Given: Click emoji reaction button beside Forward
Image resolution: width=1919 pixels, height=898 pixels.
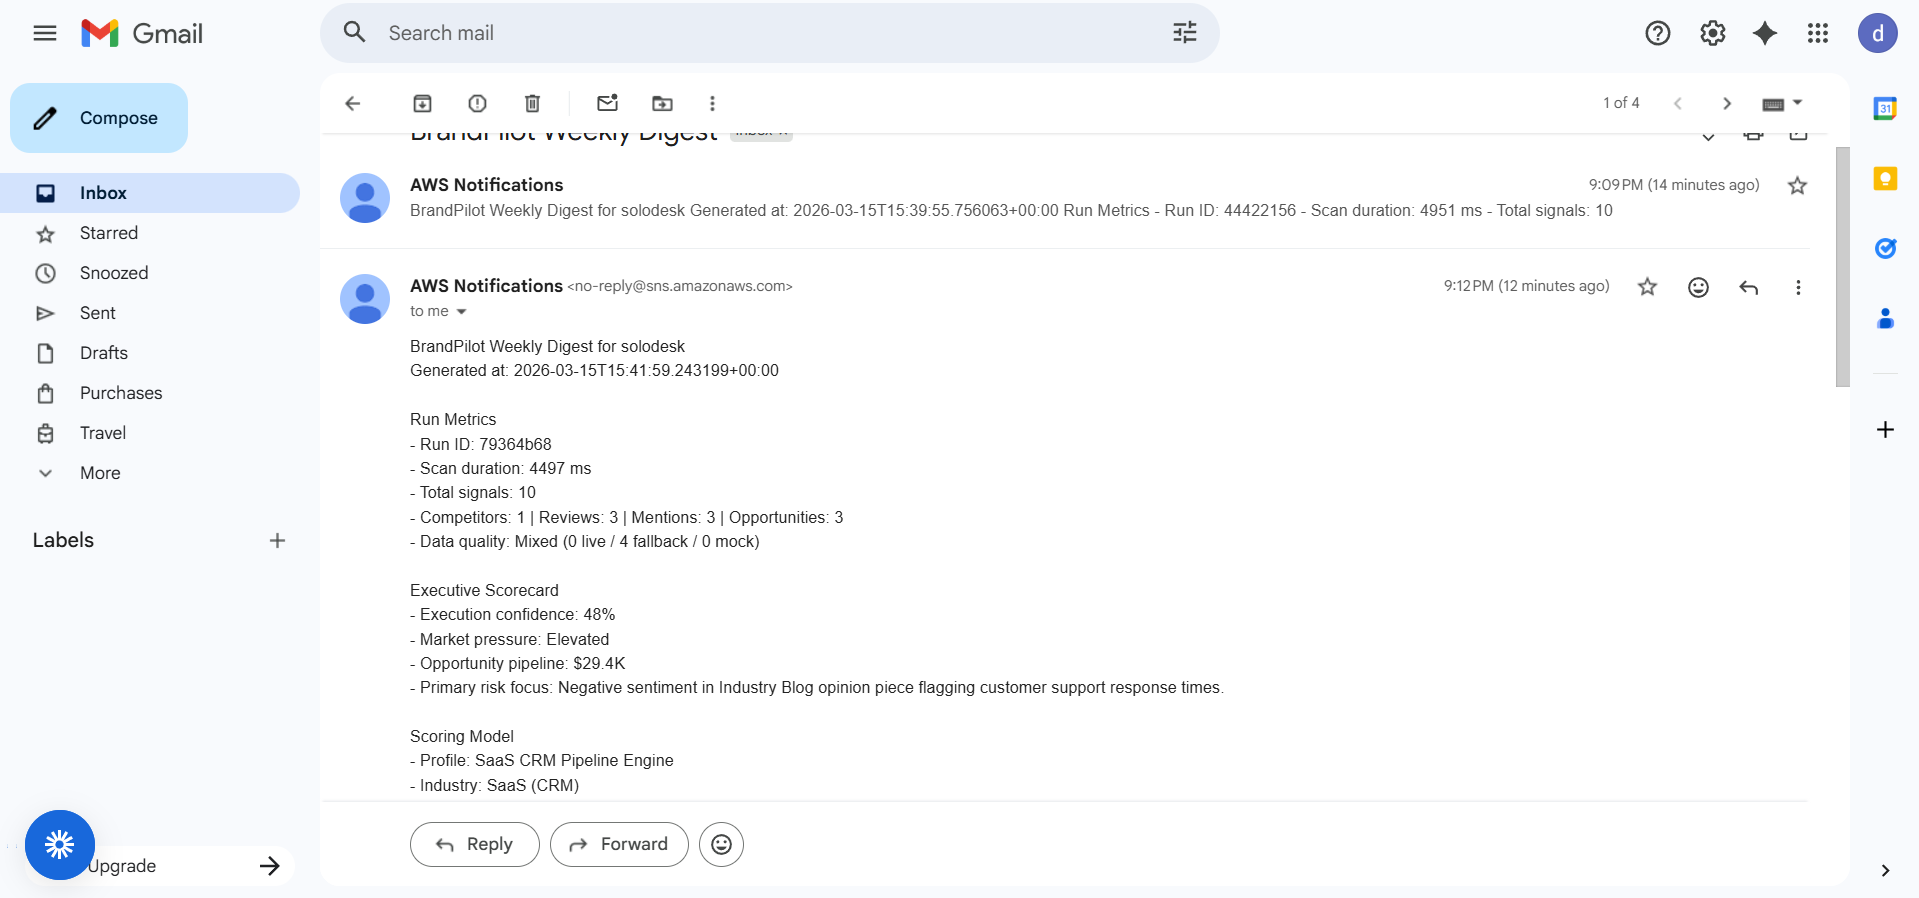Looking at the screenshot, I should (721, 844).
